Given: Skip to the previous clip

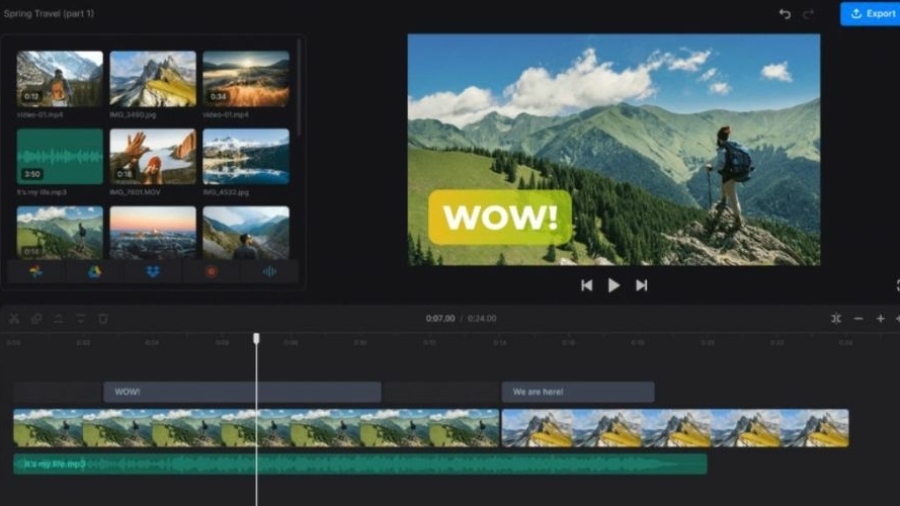Looking at the screenshot, I should pyautogui.click(x=586, y=285).
